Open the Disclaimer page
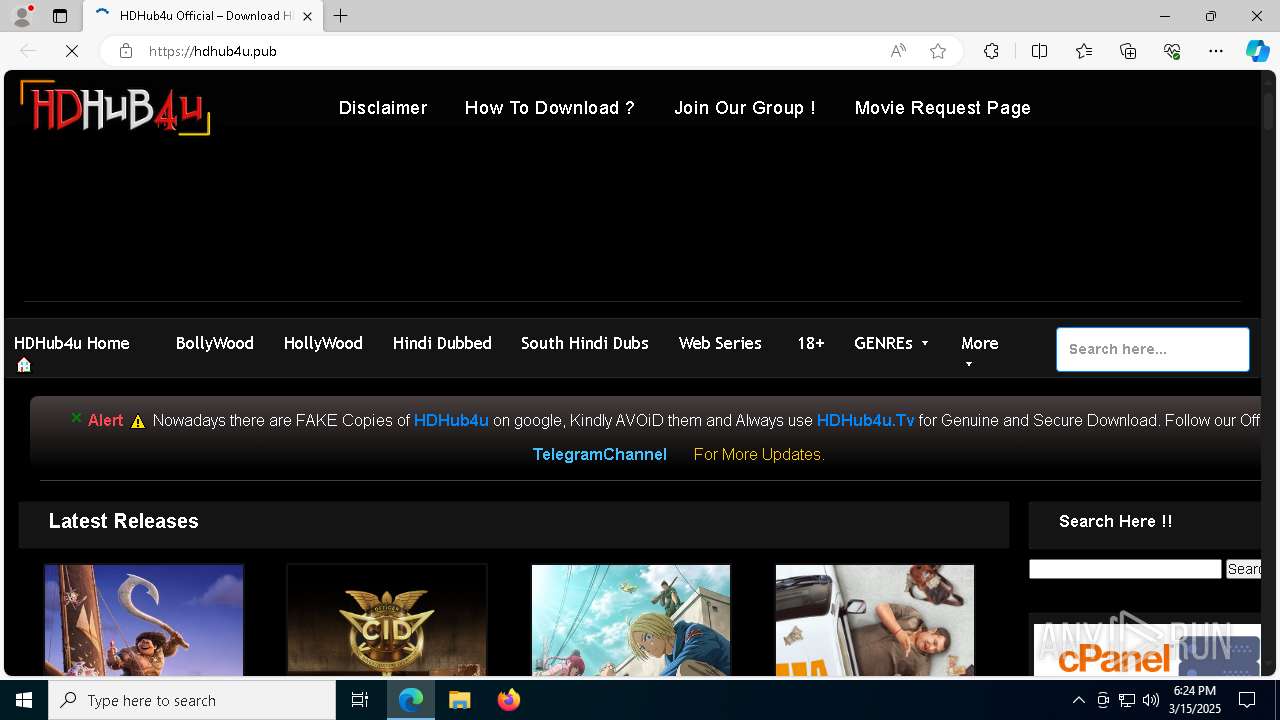This screenshot has width=1280, height=720. (x=383, y=108)
